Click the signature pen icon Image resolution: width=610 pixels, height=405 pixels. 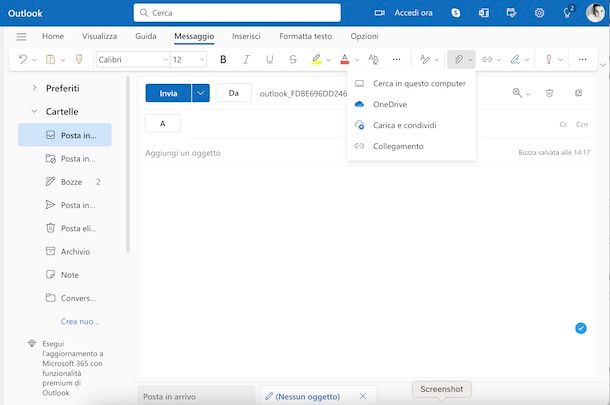coord(515,59)
